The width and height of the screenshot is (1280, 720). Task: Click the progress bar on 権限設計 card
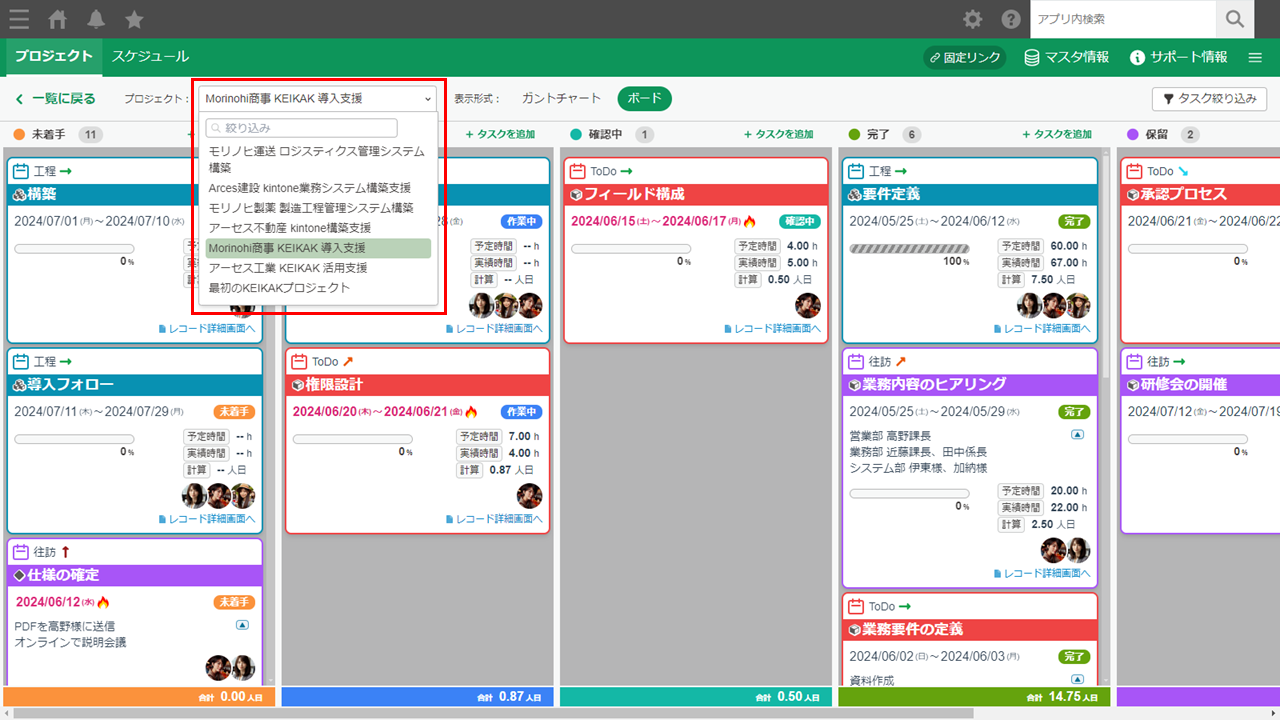pyautogui.click(x=352, y=439)
